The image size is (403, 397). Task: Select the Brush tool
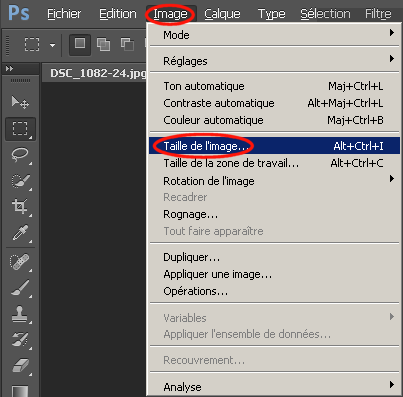(x=20, y=288)
